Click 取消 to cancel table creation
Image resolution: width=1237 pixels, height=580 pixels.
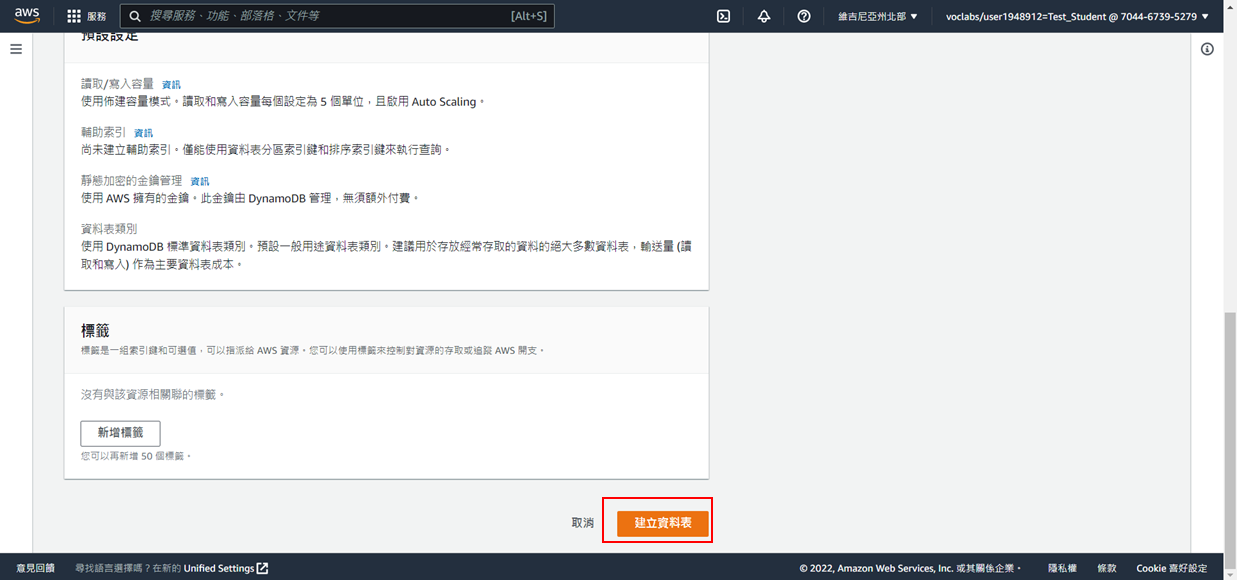[x=583, y=523]
